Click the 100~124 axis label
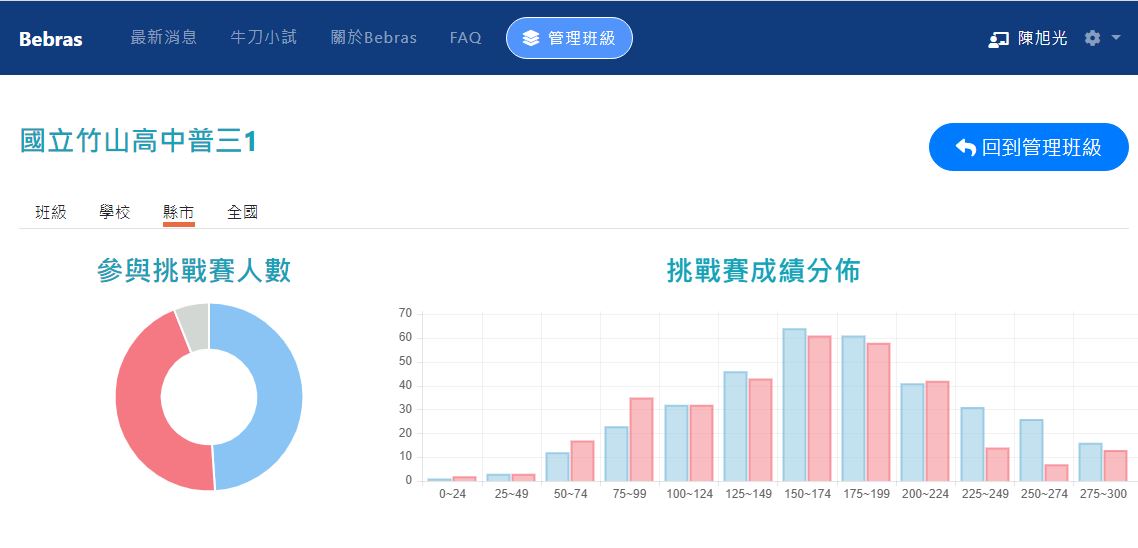The width and height of the screenshot is (1138, 548). tap(689, 494)
